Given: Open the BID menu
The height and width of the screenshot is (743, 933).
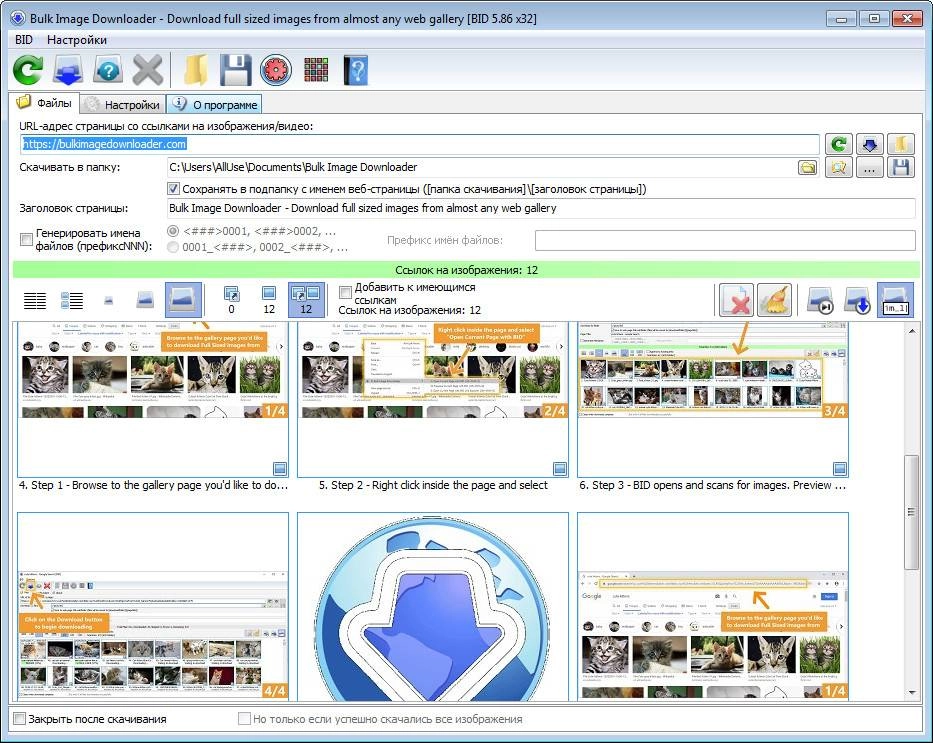Looking at the screenshot, I should pos(24,40).
